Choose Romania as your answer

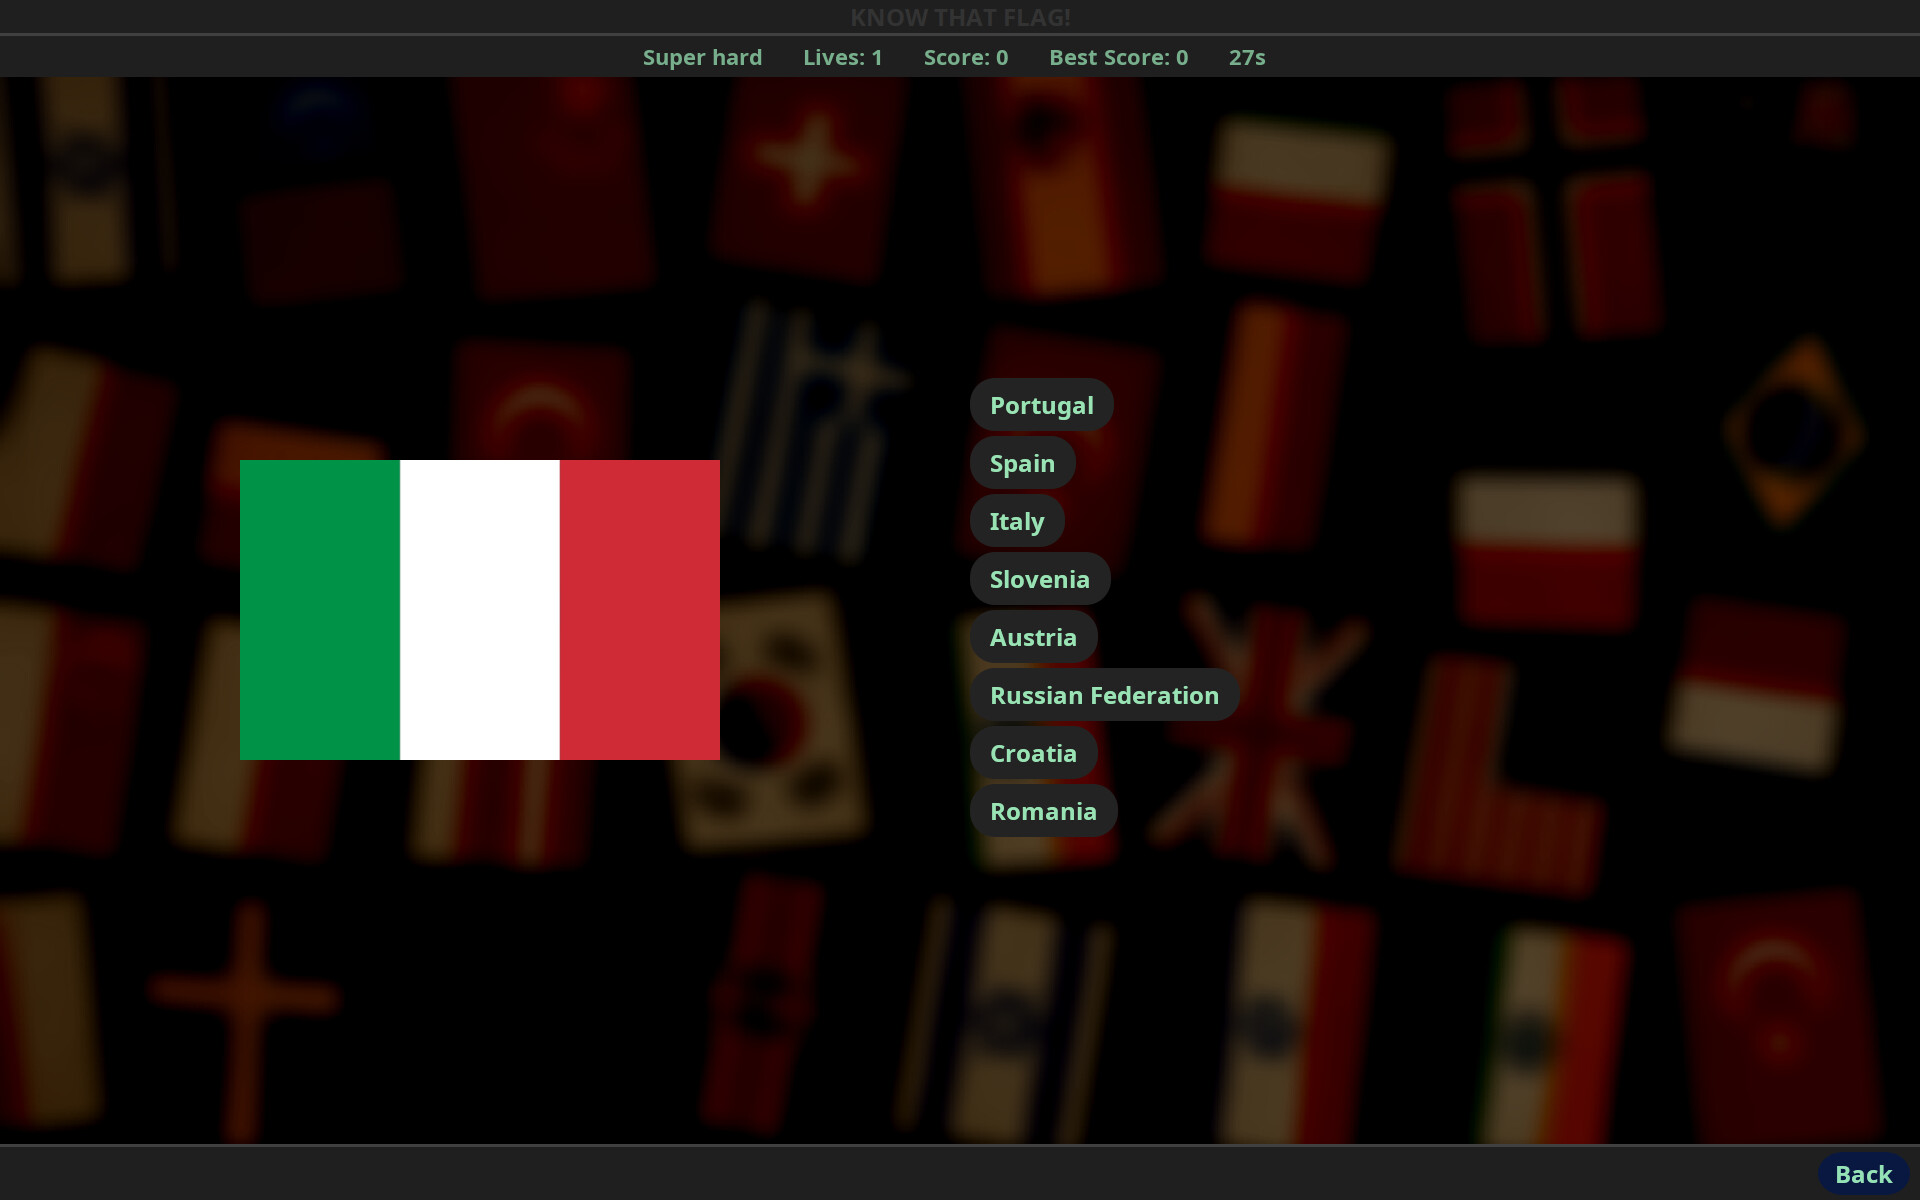[x=1043, y=811]
